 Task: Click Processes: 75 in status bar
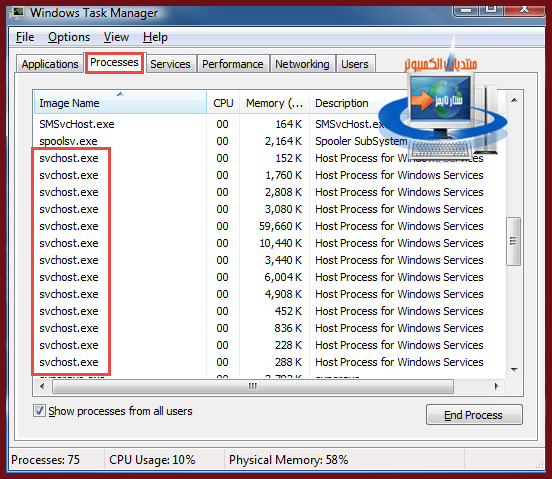(x=45, y=460)
